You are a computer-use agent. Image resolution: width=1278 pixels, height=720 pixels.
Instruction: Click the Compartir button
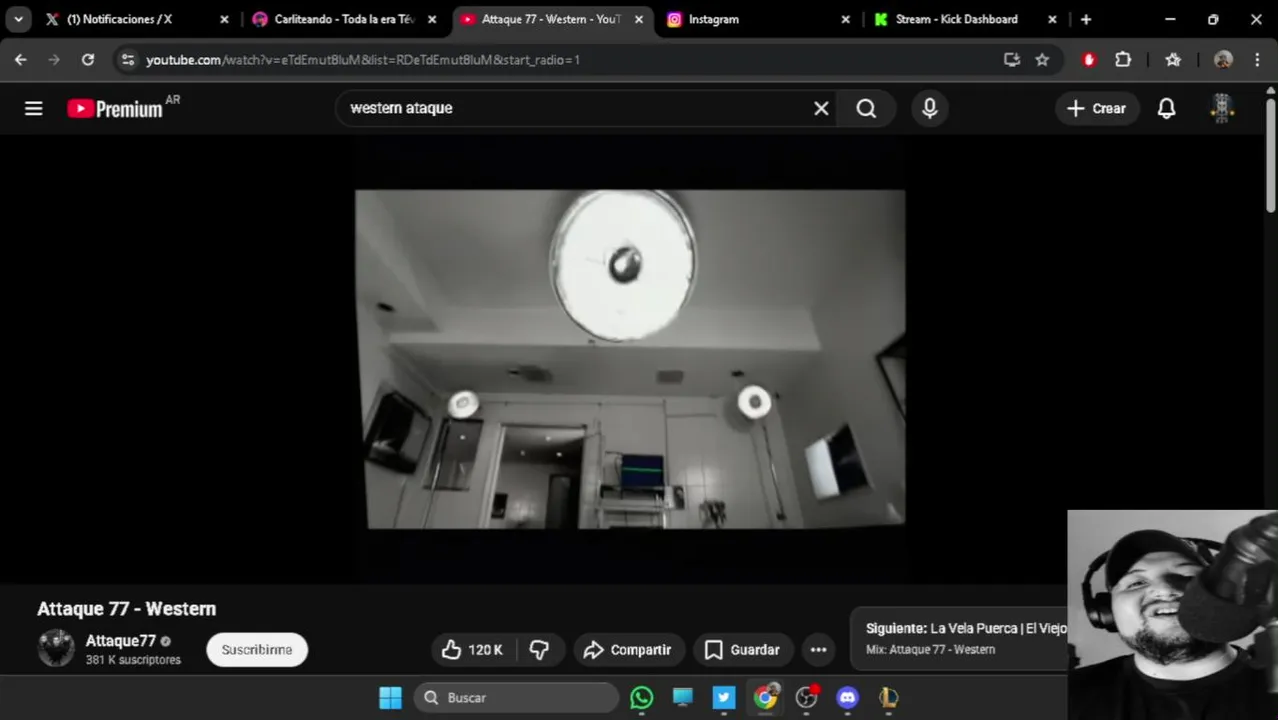pyautogui.click(x=628, y=650)
